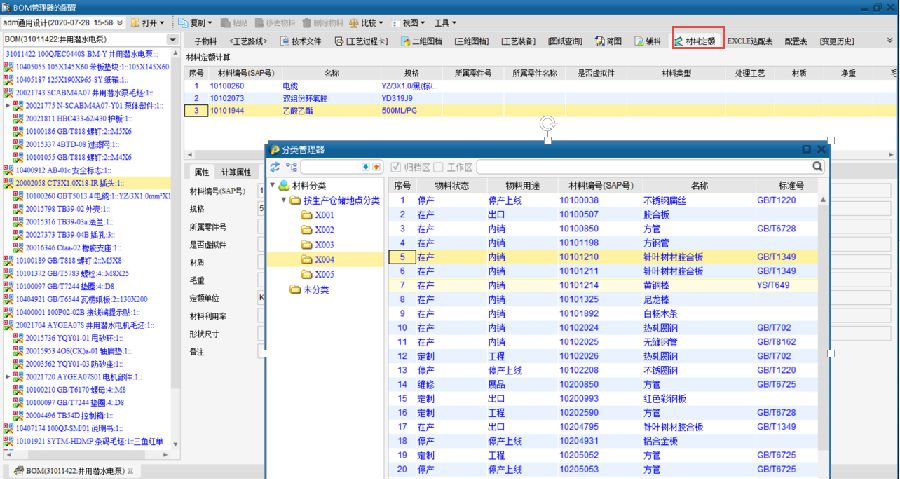Open the 材料定额 tab
This screenshot has height=479, width=900.
706,41
